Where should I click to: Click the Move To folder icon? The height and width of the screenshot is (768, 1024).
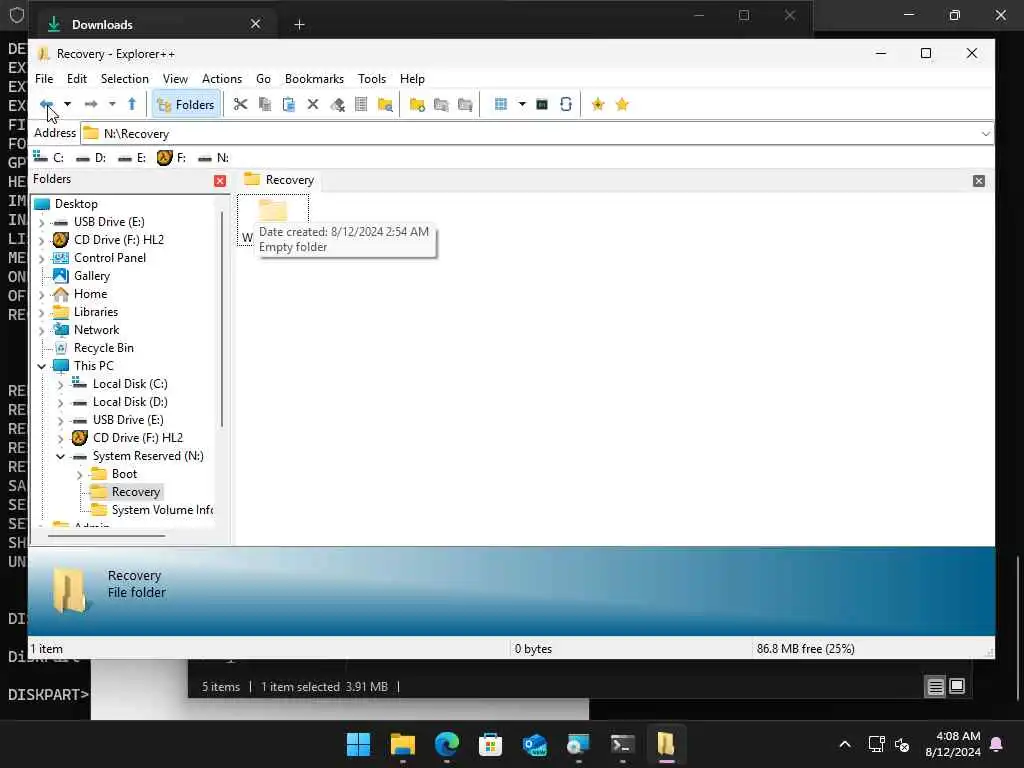465,104
